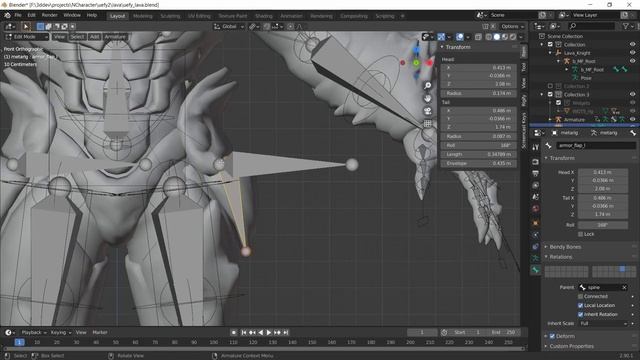This screenshot has width=640, height=360.
Task: Switch to the Sculpting workspace tab
Action: tap(170, 16)
